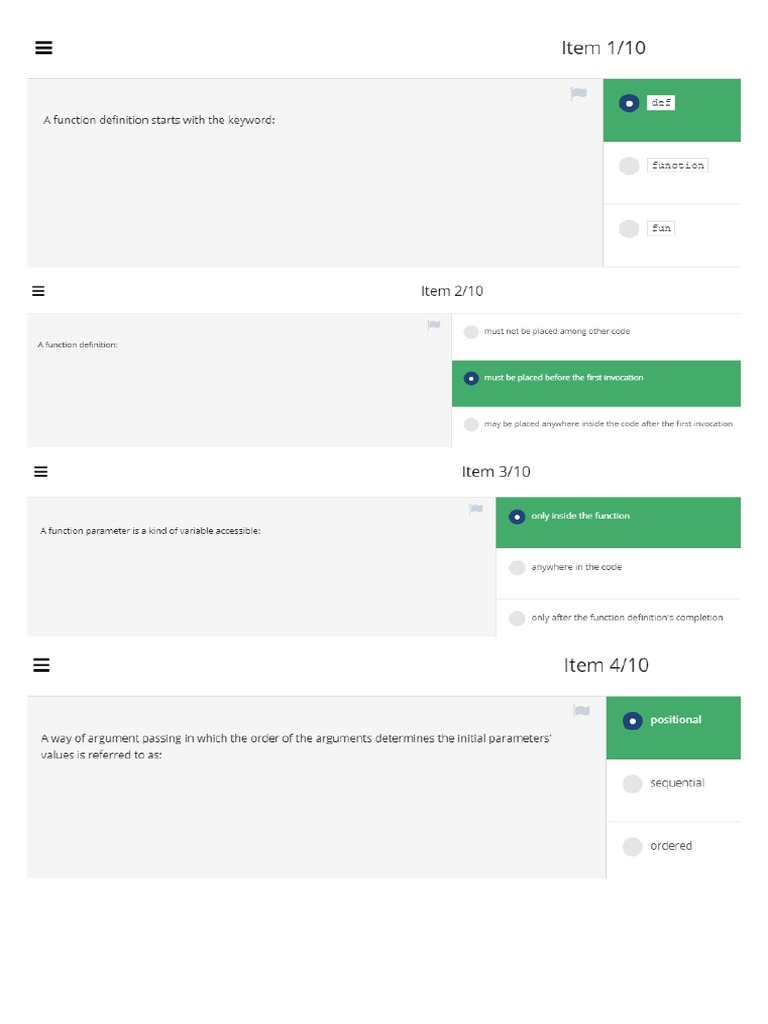Click the selected 'positional' answer radio
768x1024 pixels.
(632, 720)
